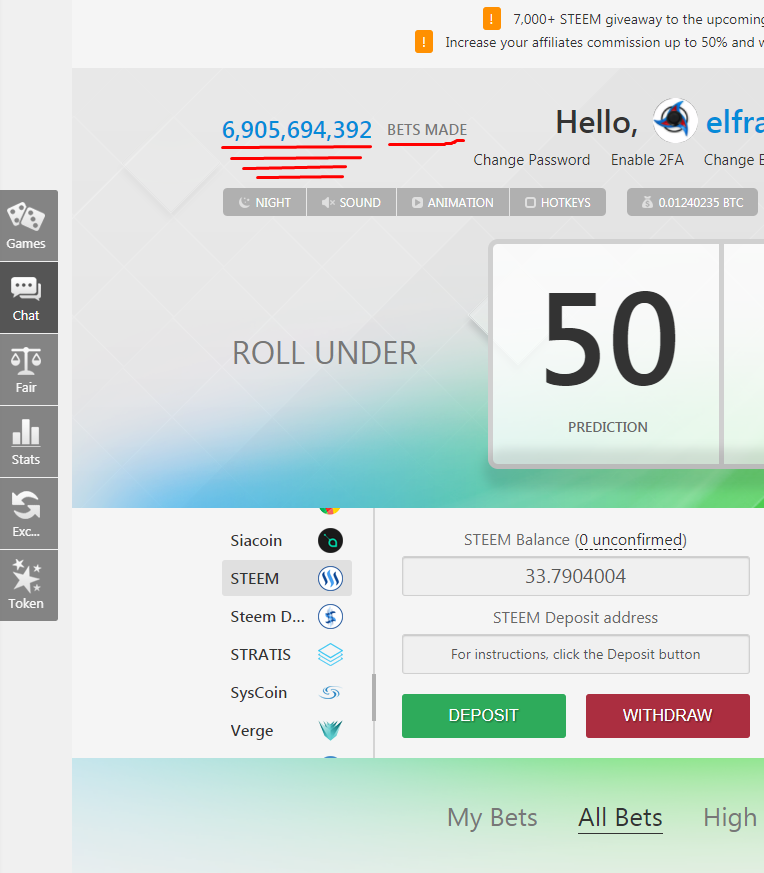
Task: Click the orange alert icon for STEEM giveaway
Action: tap(492, 19)
